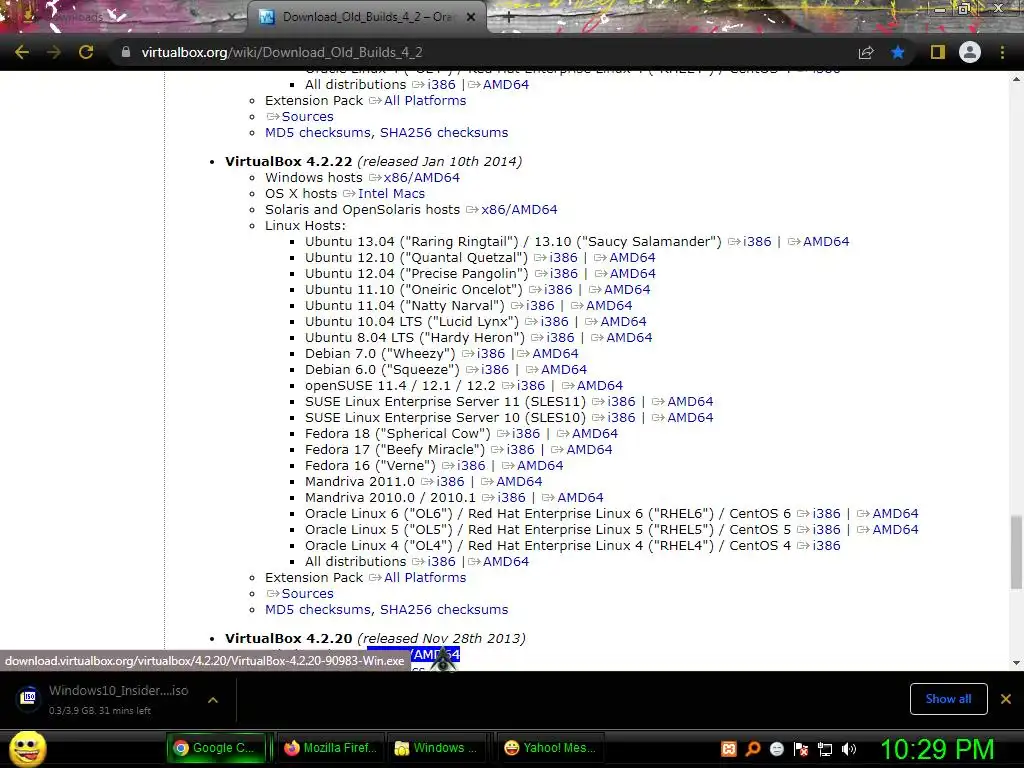Download Oracle Linux 5 / RHEL5 i386
The image size is (1024, 768).
click(x=827, y=530)
